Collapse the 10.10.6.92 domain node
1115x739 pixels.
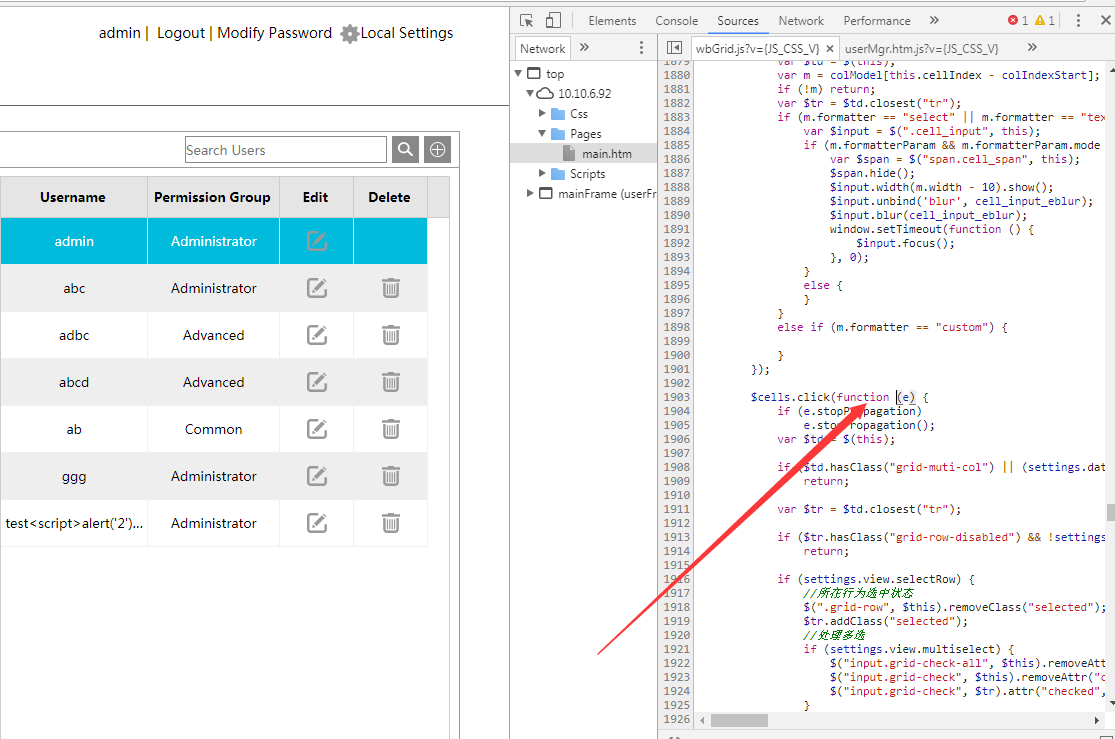[530, 93]
